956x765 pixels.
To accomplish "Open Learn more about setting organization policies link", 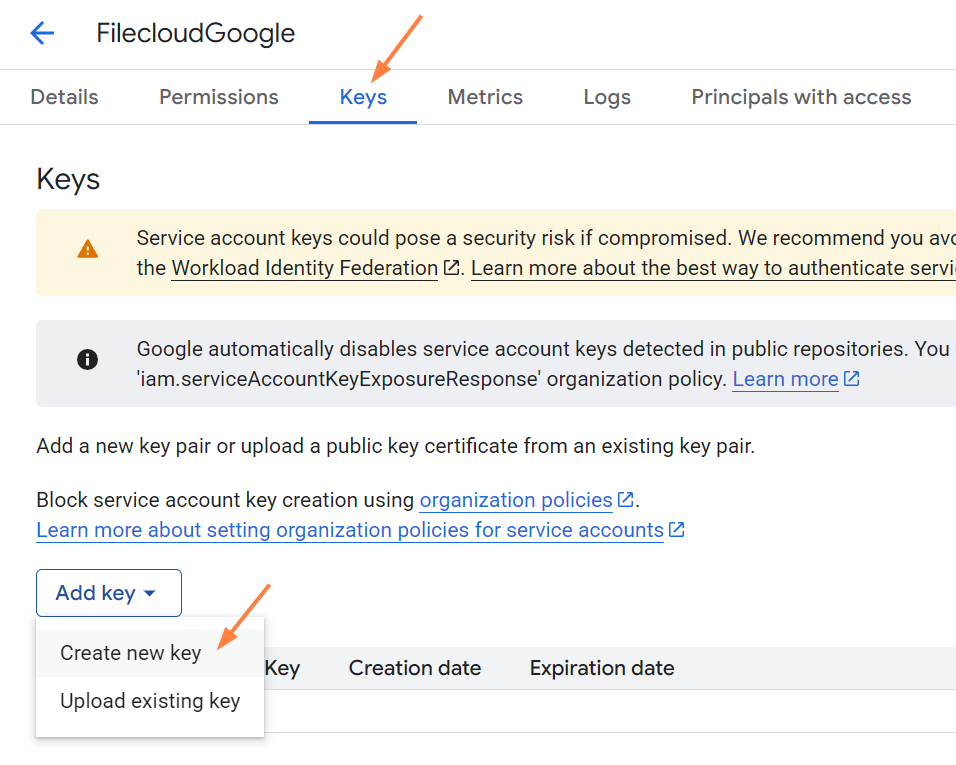I will [x=349, y=530].
